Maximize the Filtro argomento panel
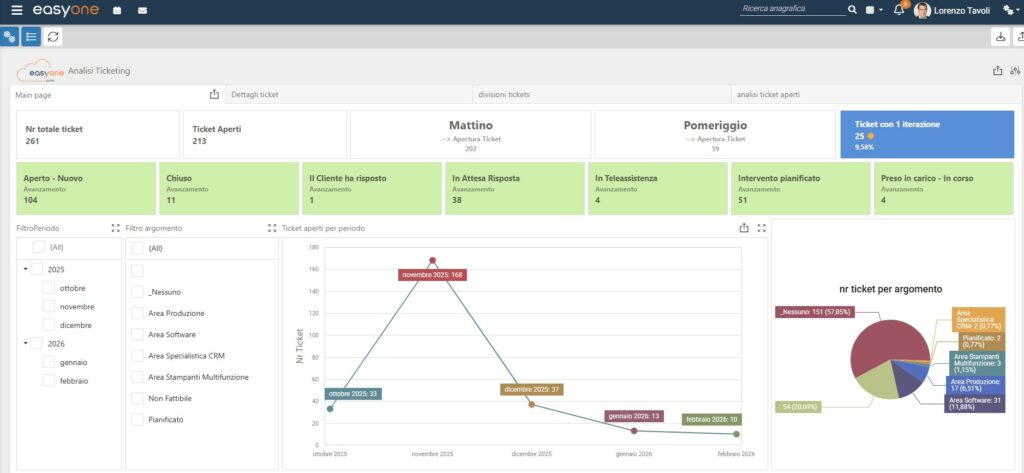Screen dimensions: 1024x473 tap(272, 228)
